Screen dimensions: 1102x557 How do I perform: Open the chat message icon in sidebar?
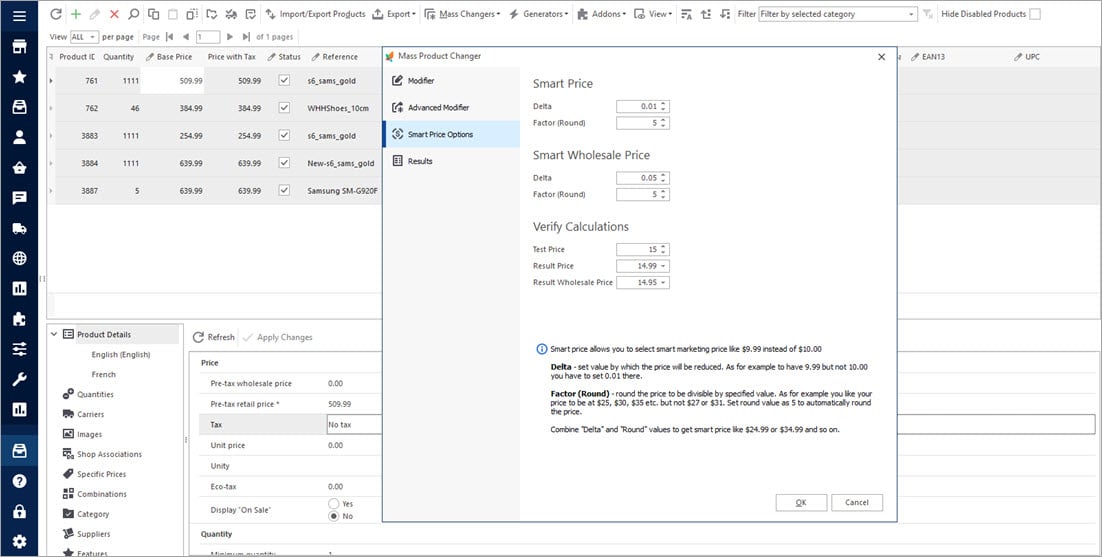pos(20,198)
